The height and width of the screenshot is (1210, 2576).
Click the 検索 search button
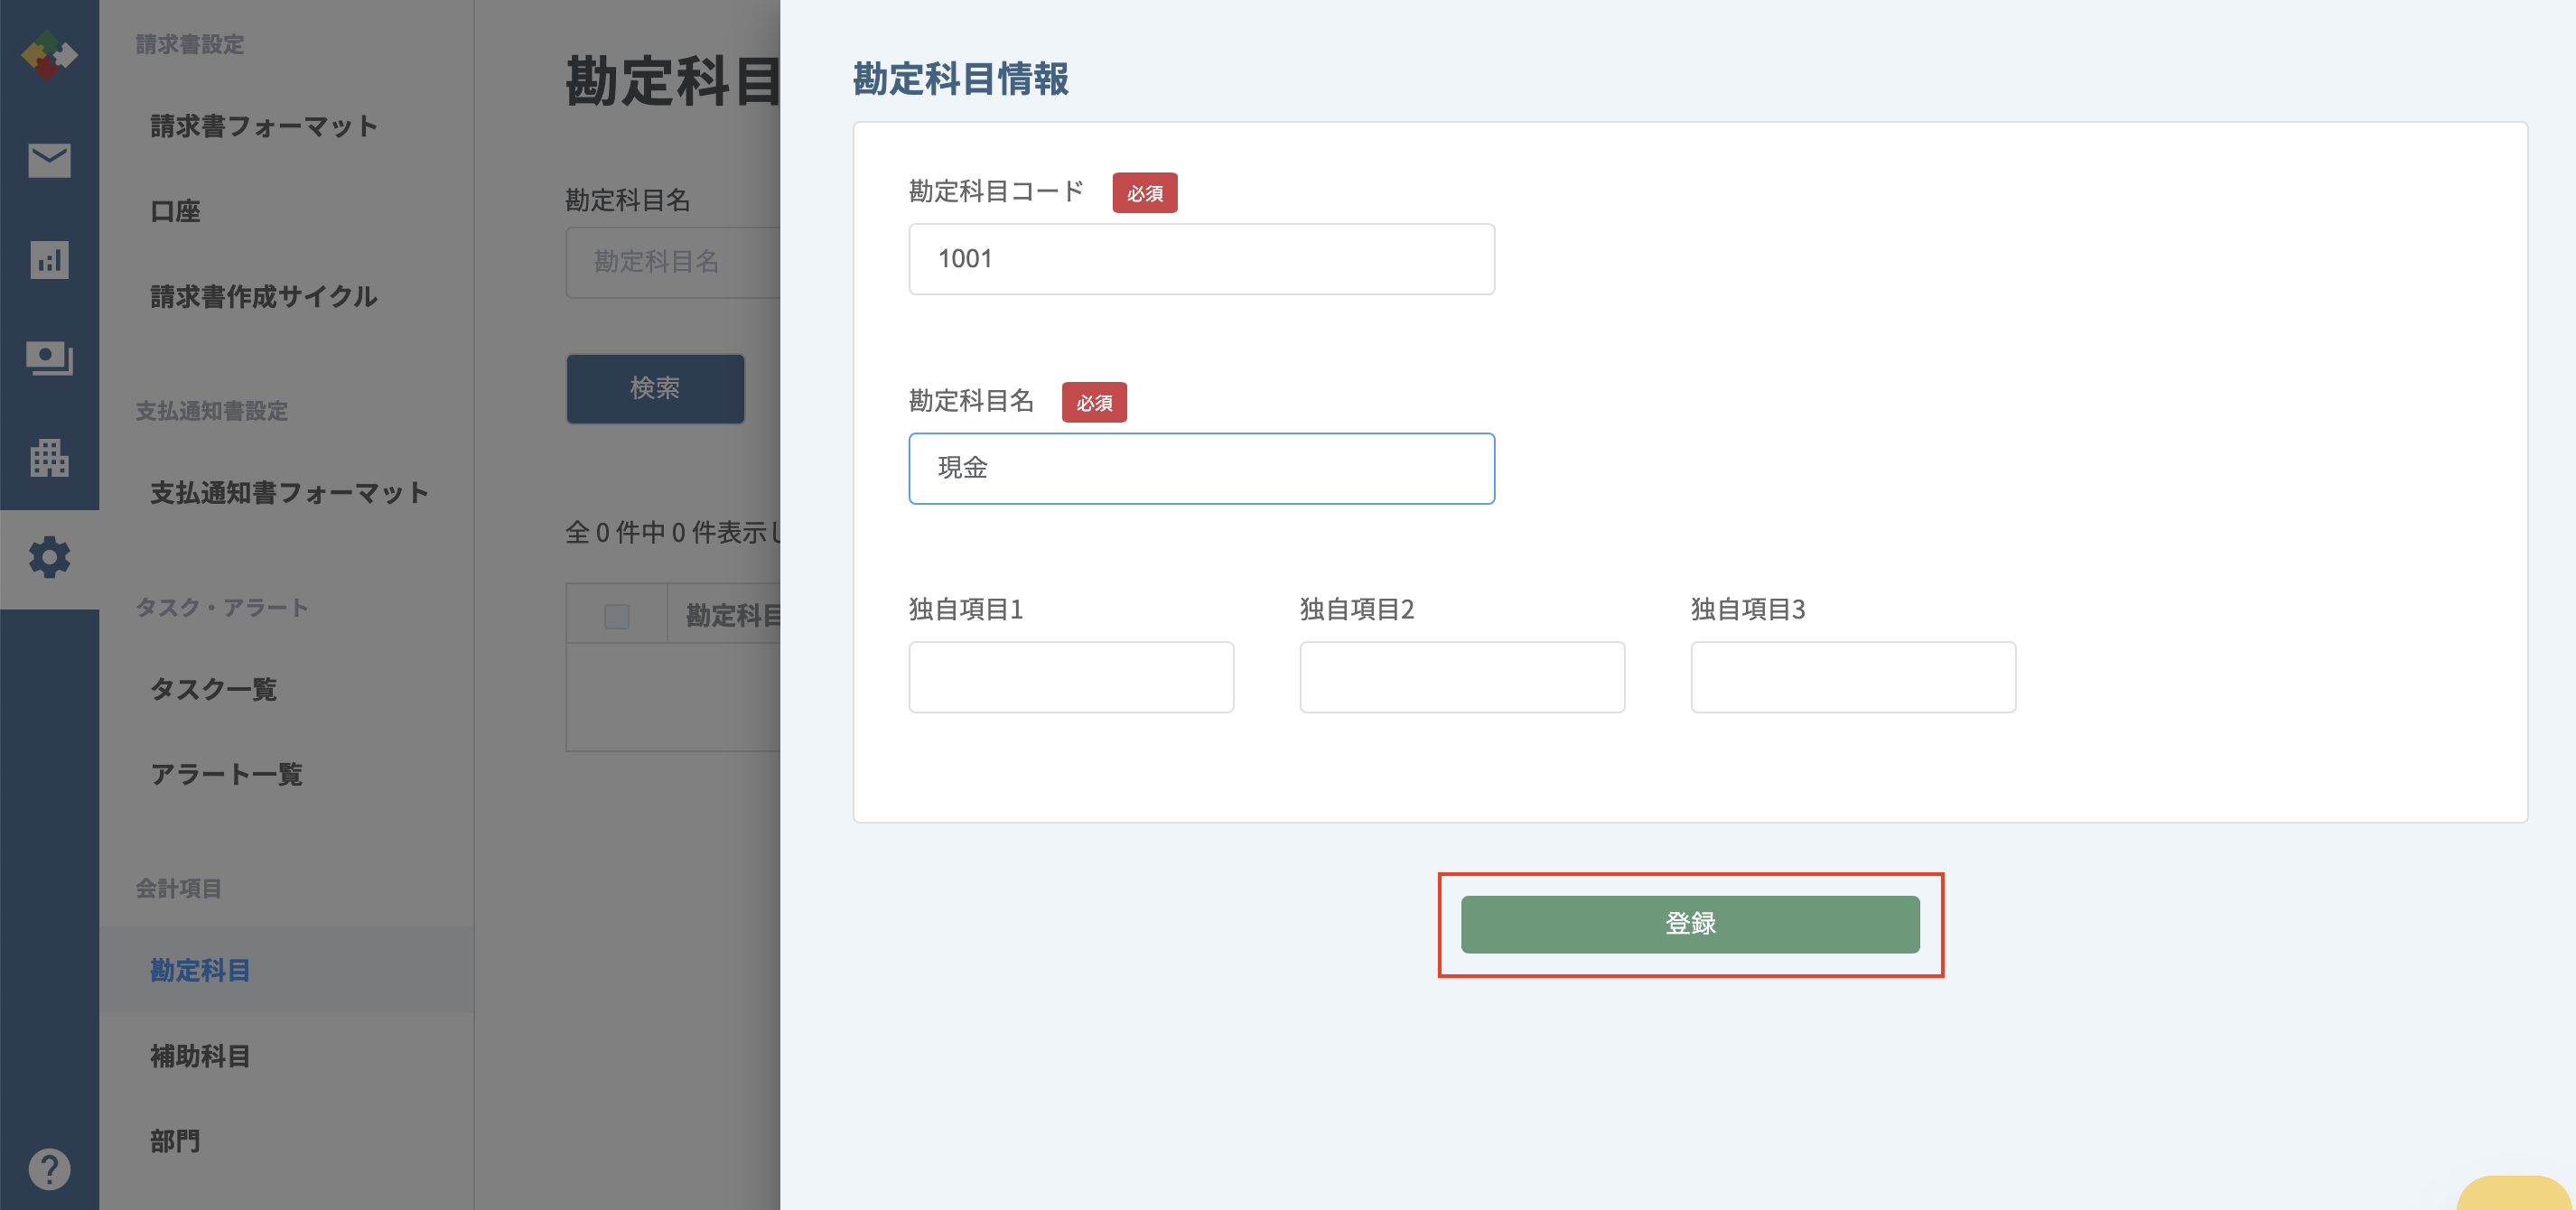(x=655, y=388)
